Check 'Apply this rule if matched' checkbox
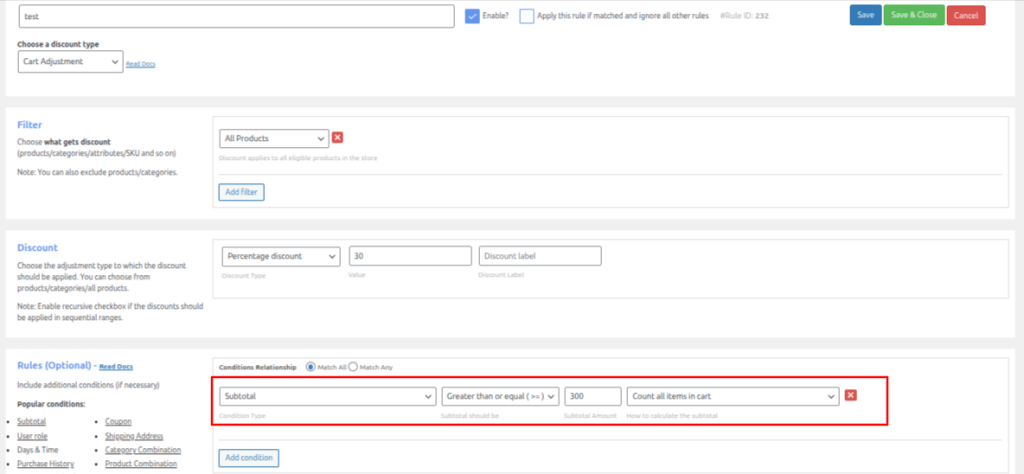 click(527, 16)
